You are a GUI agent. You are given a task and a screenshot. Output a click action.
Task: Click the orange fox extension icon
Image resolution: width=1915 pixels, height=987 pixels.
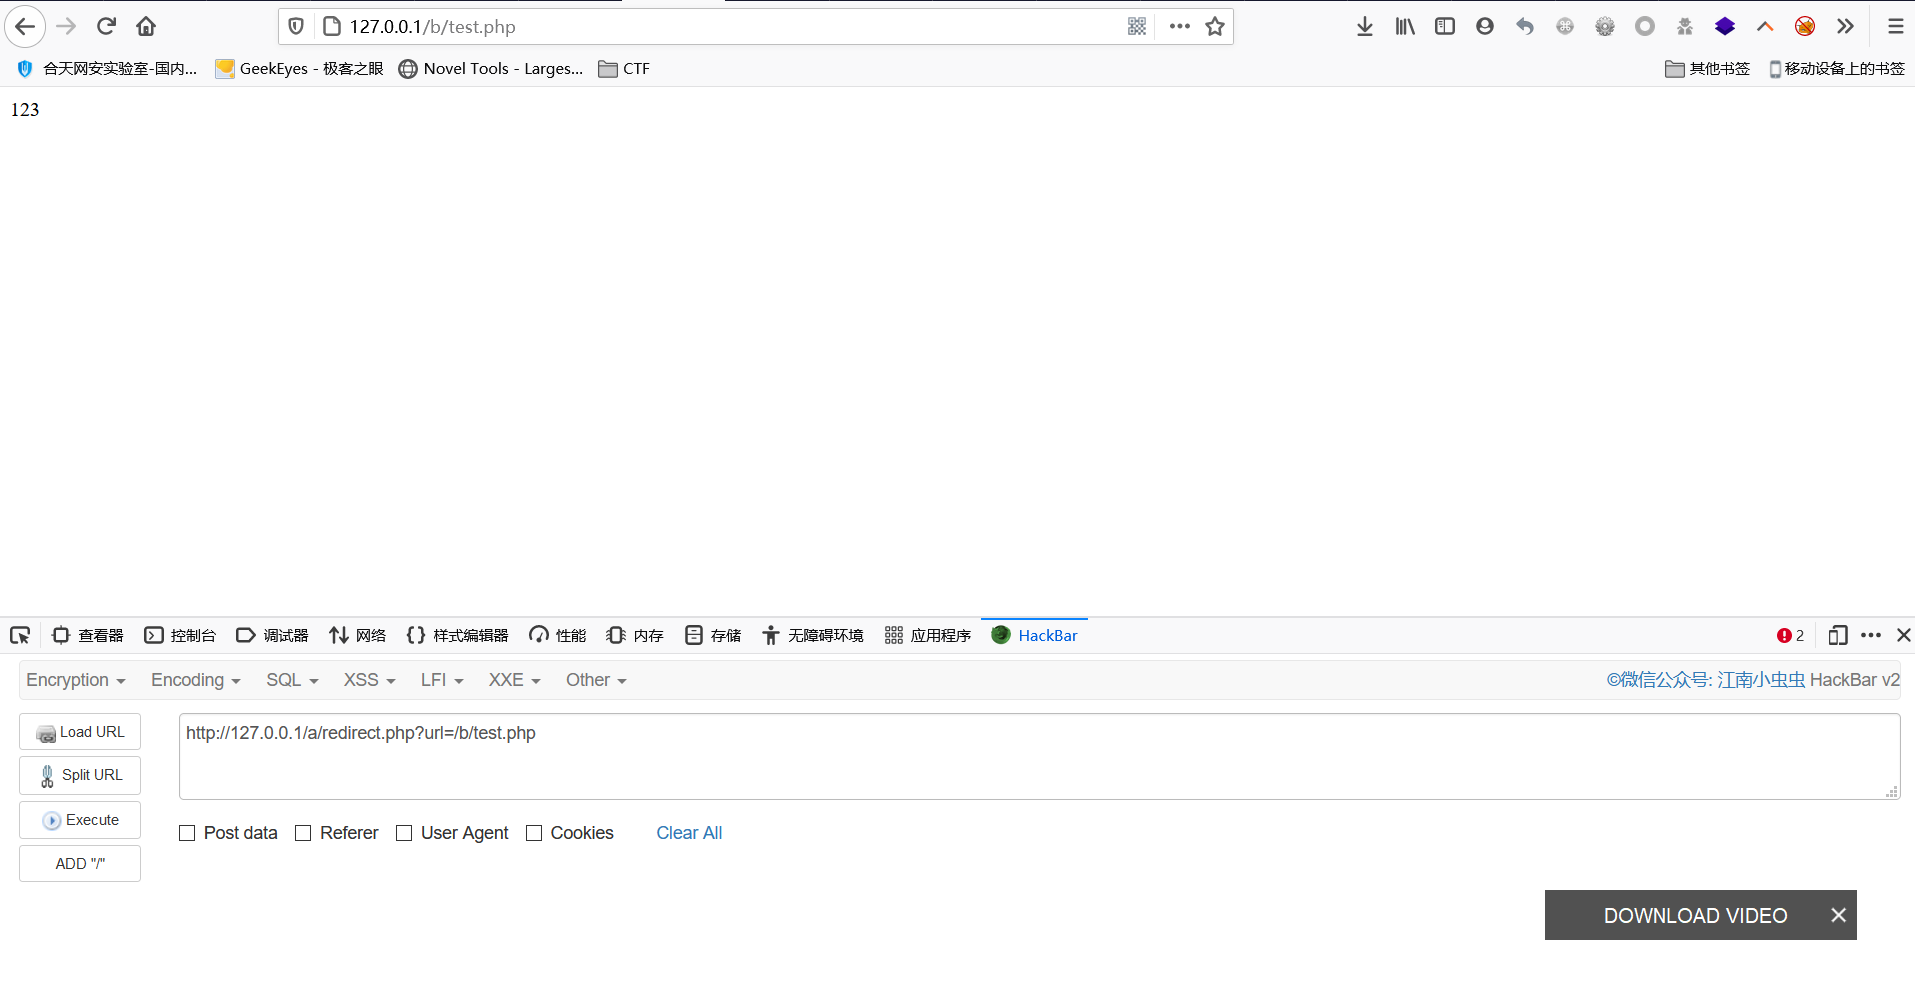click(x=1805, y=26)
